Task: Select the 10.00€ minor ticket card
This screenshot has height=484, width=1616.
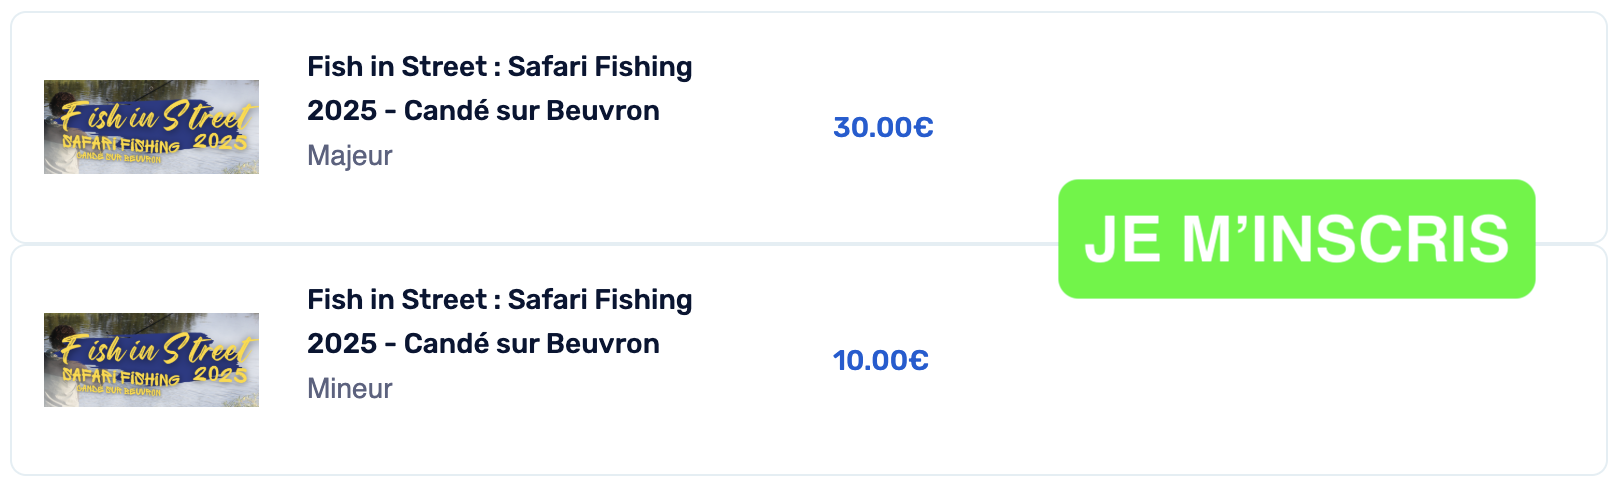Action: pyautogui.click(x=808, y=360)
